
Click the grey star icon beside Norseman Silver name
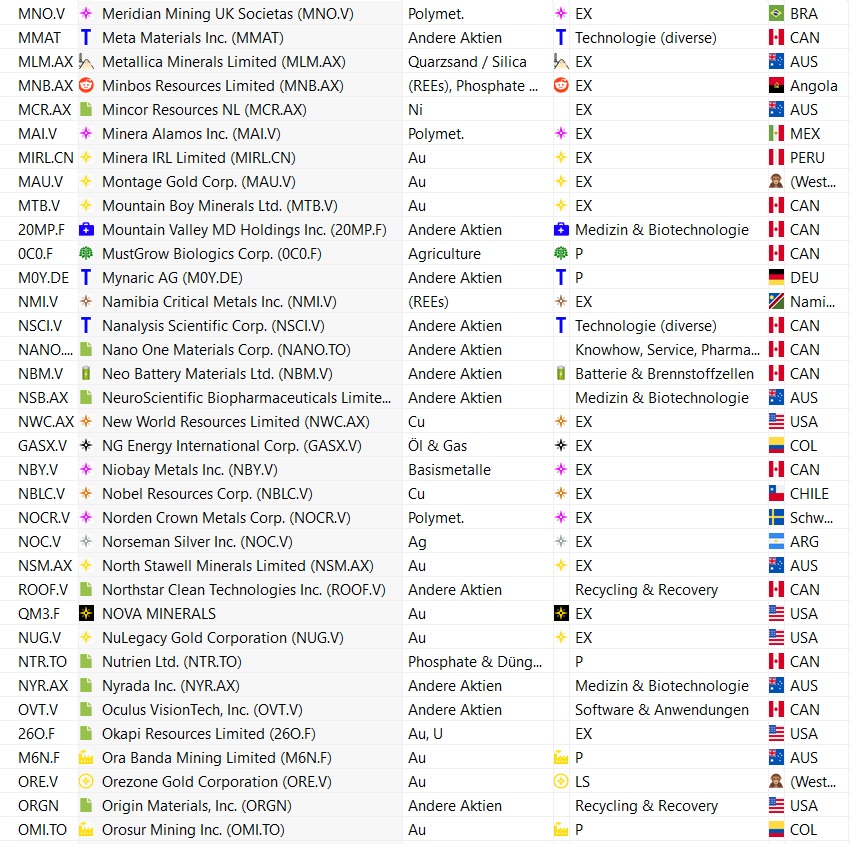coord(86,541)
